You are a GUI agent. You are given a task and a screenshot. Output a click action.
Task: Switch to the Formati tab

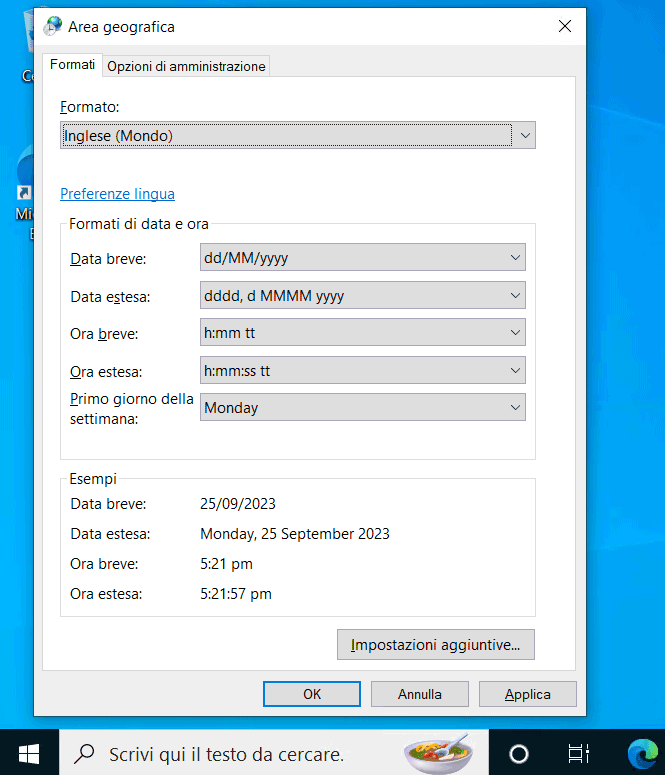pos(72,65)
